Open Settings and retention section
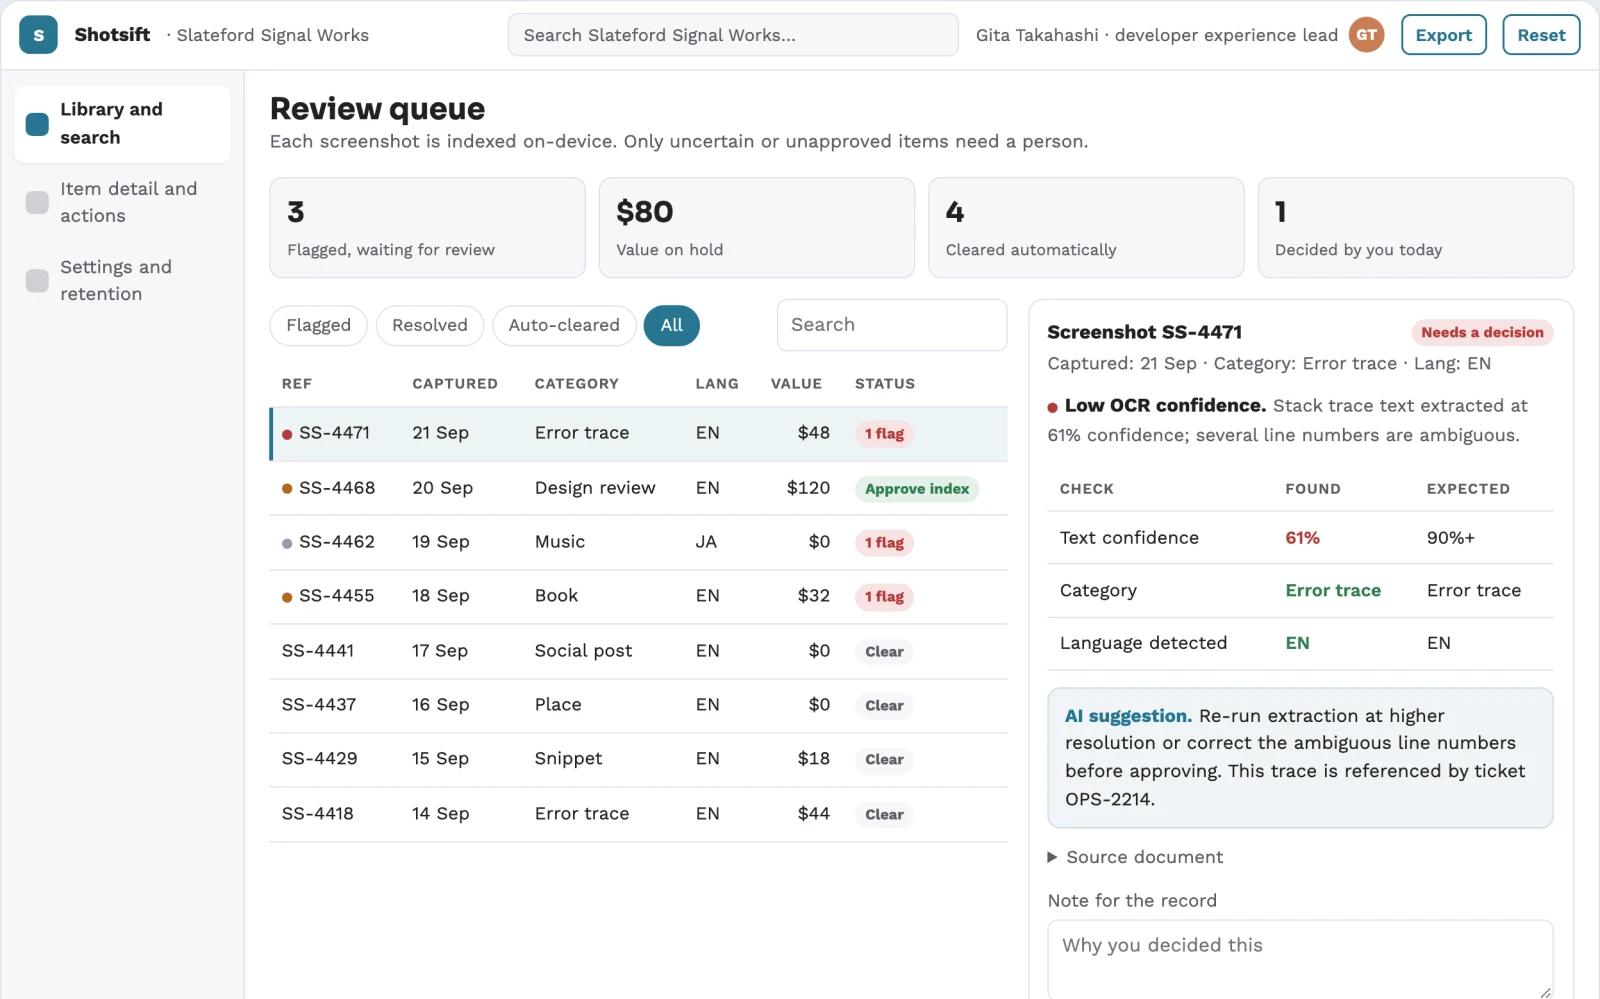The width and height of the screenshot is (1600, 999). point(123,281)
